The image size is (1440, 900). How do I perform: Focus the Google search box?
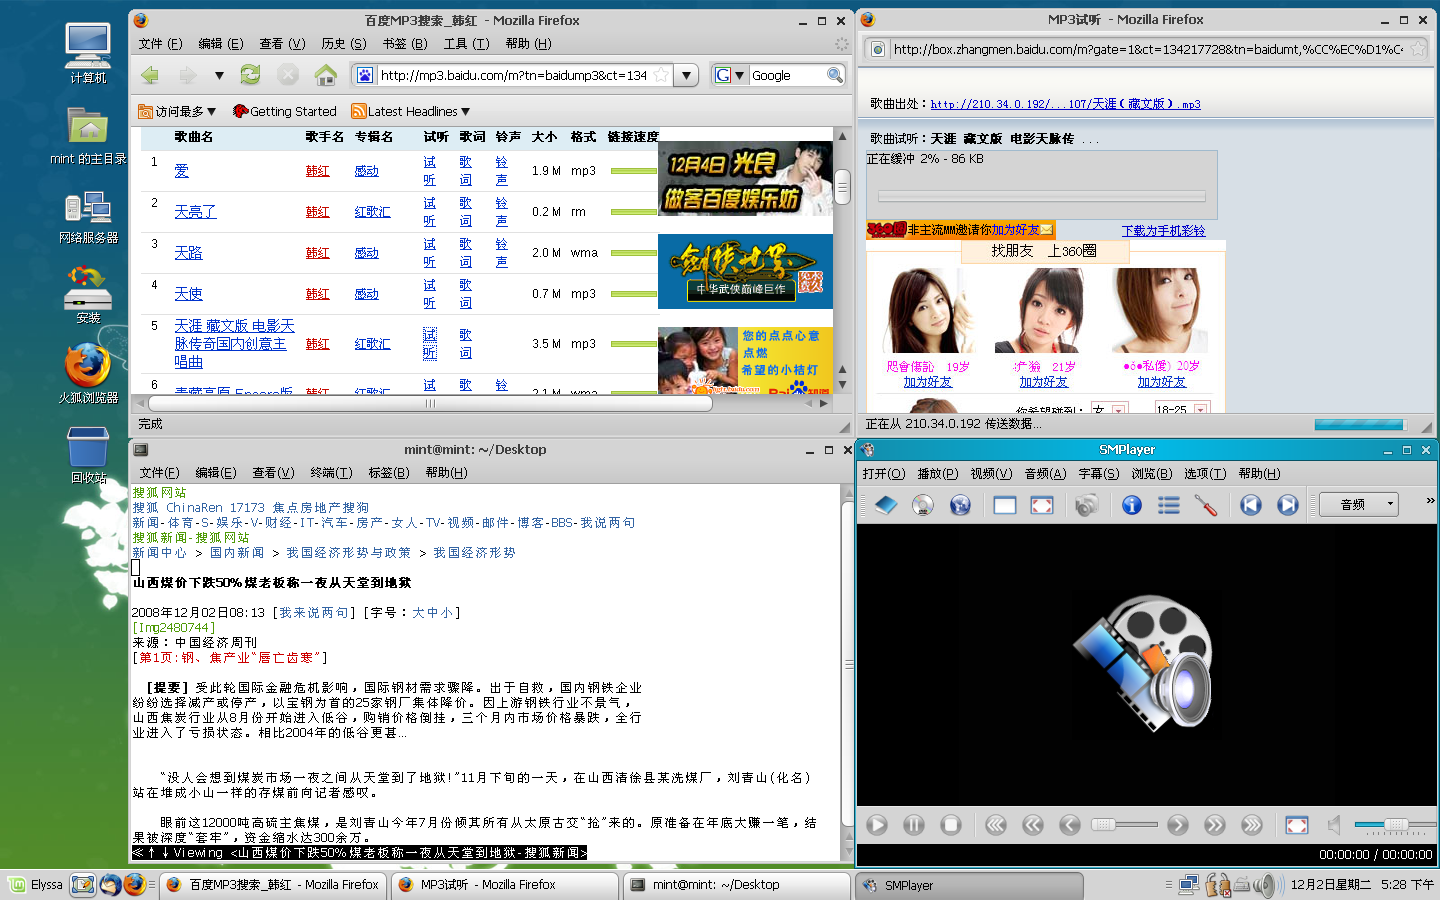tap(787, 75)
